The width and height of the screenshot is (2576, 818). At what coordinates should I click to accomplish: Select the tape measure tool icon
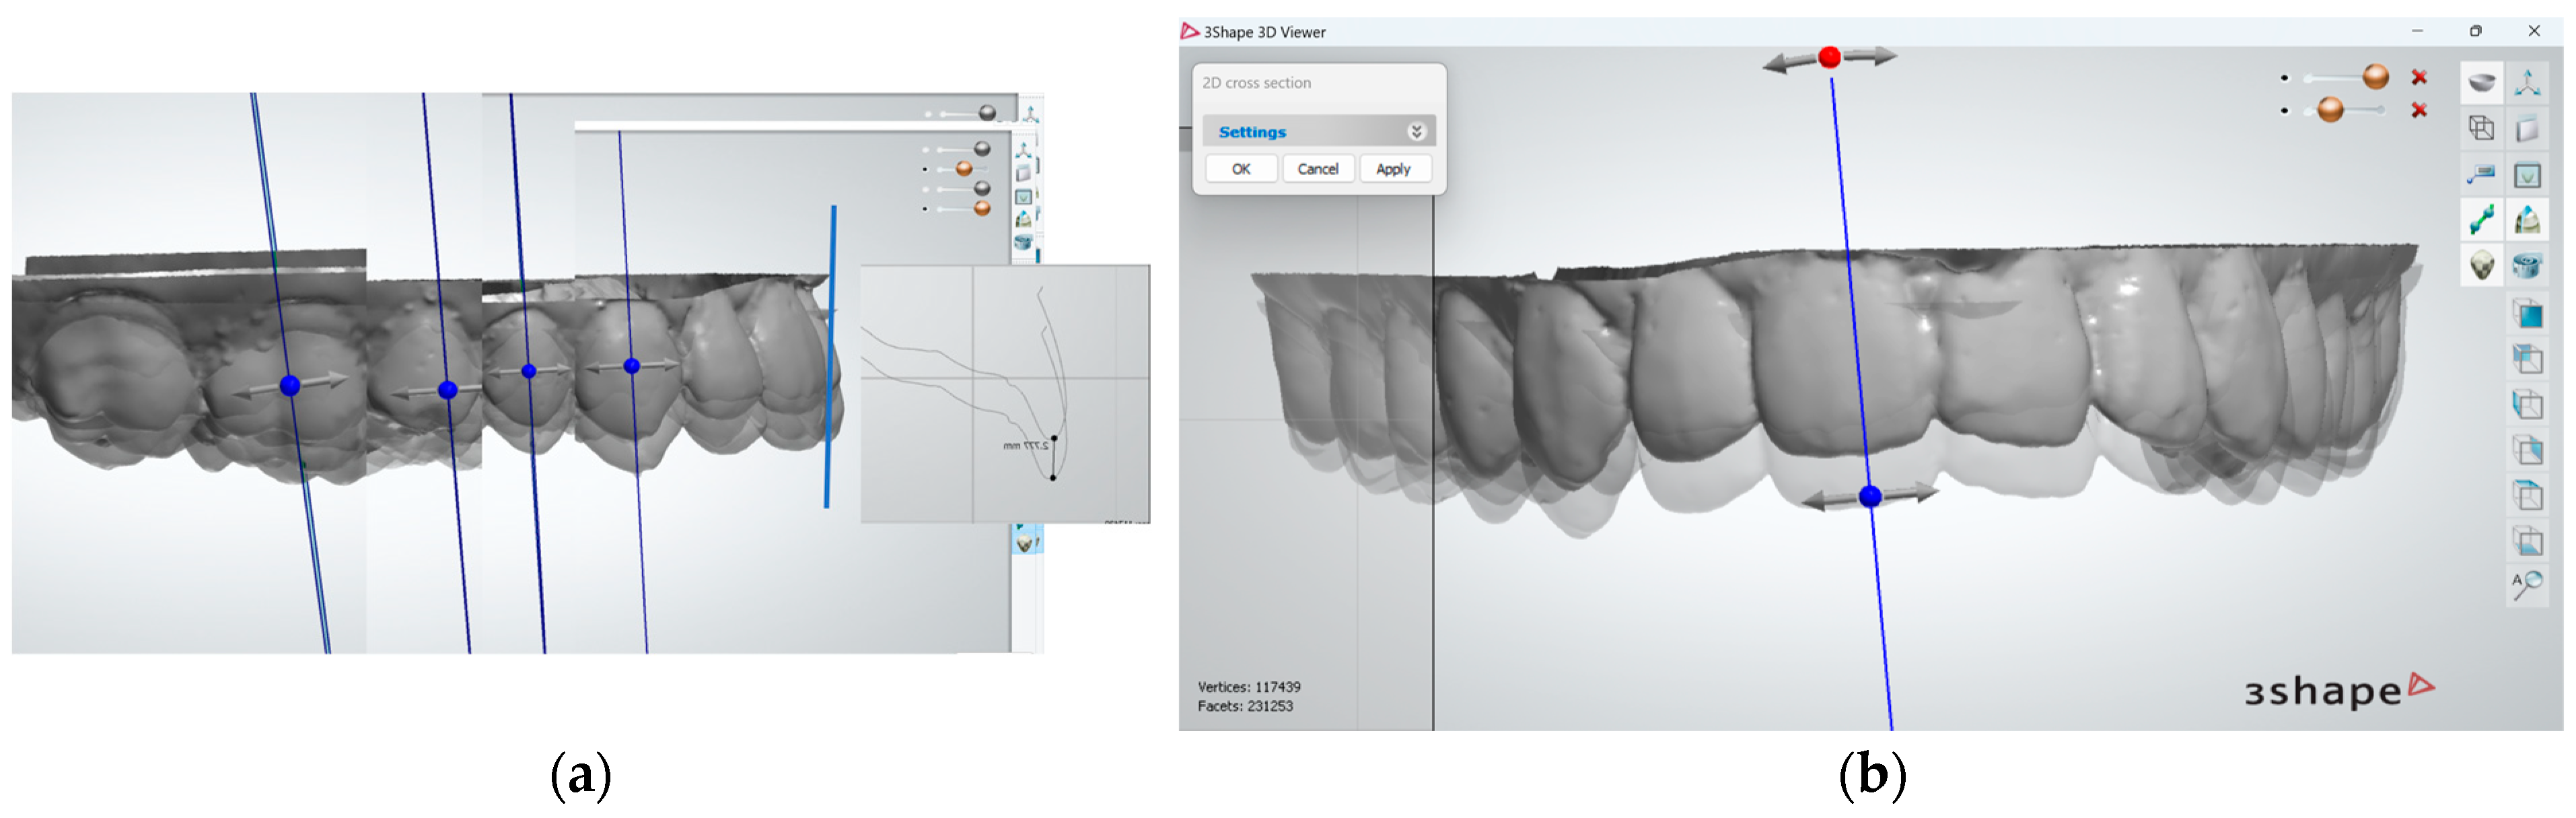[2527, 266]
